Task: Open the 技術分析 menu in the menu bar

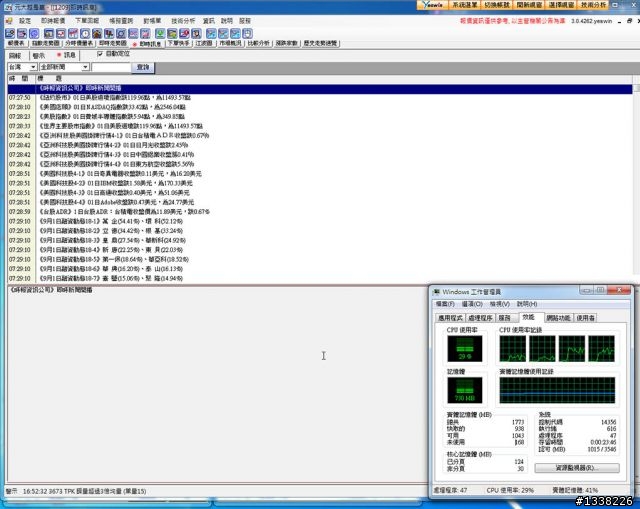Action: (183, 20)
